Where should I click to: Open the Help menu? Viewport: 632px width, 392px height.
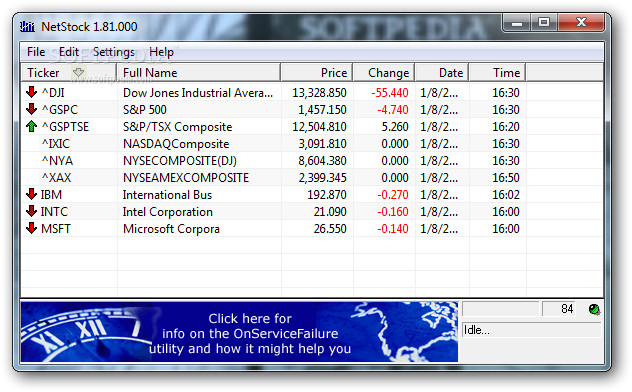(161, 52)
